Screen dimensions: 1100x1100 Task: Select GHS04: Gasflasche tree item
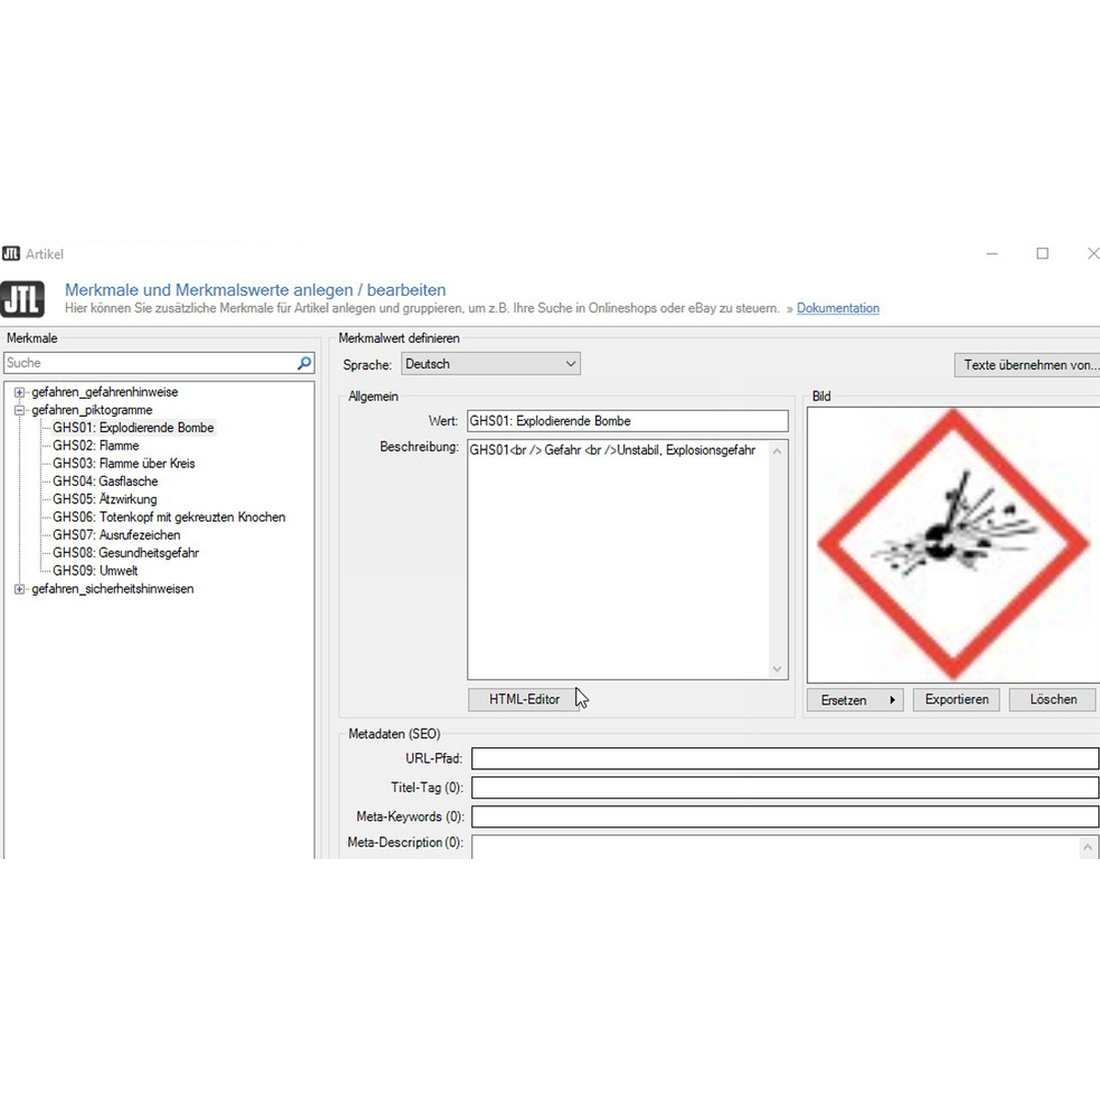(x=105, y=481)
